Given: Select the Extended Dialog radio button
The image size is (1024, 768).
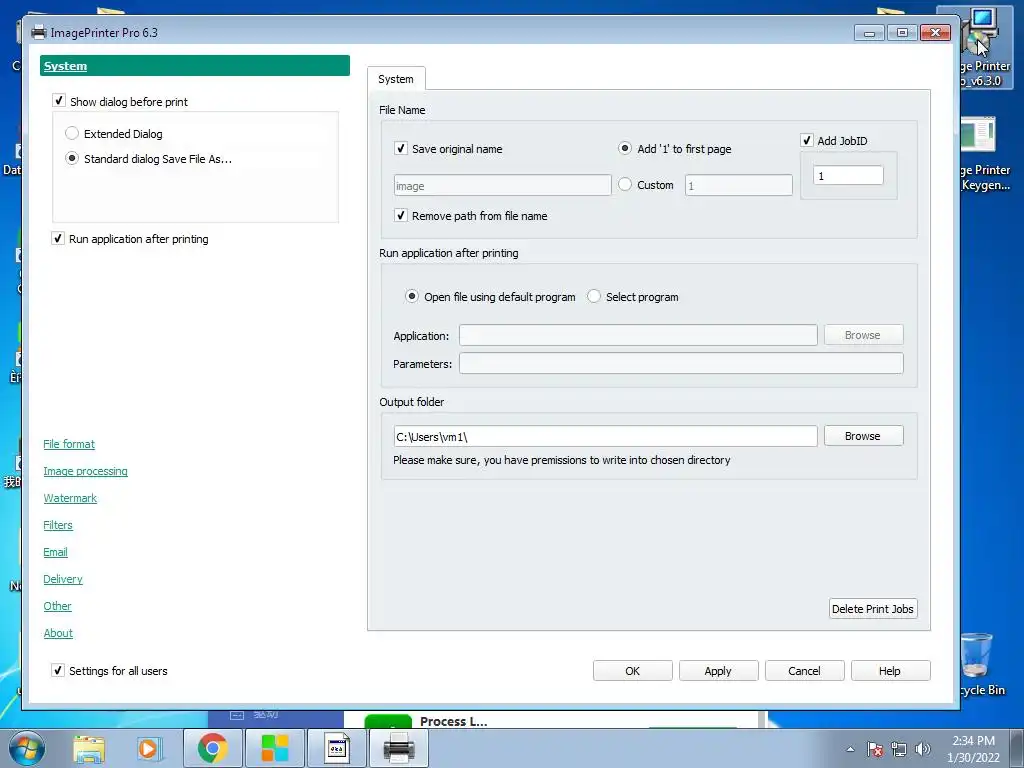Looking at the screenshot, I should coord(72,133).
